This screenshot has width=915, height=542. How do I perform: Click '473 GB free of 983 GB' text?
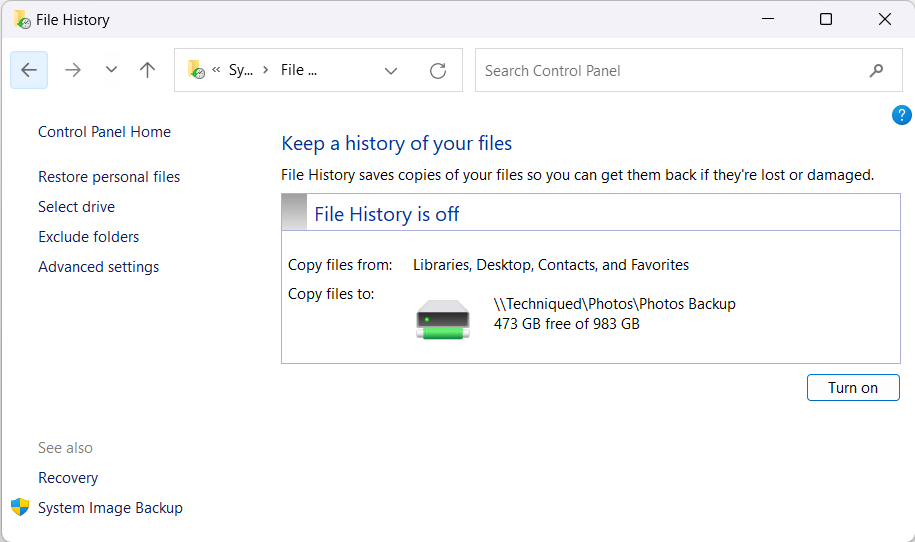click(567, 324)
